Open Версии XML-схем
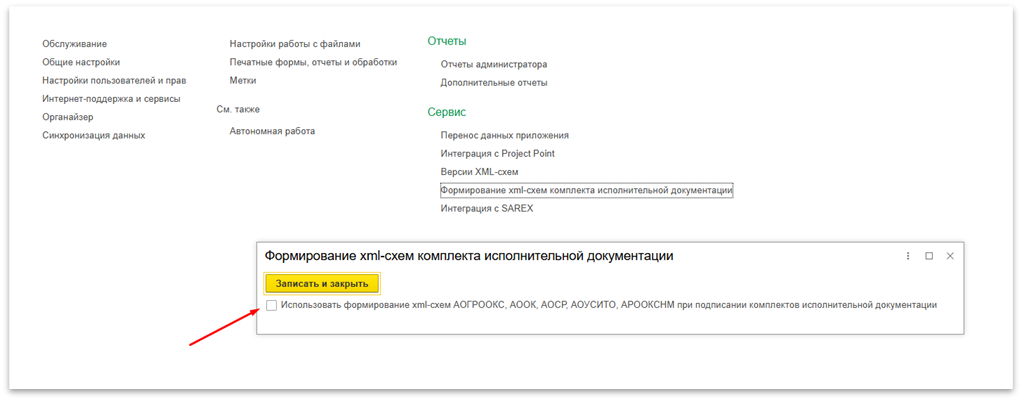This screenshot has height=401, width=1022. tap(479, 172)
